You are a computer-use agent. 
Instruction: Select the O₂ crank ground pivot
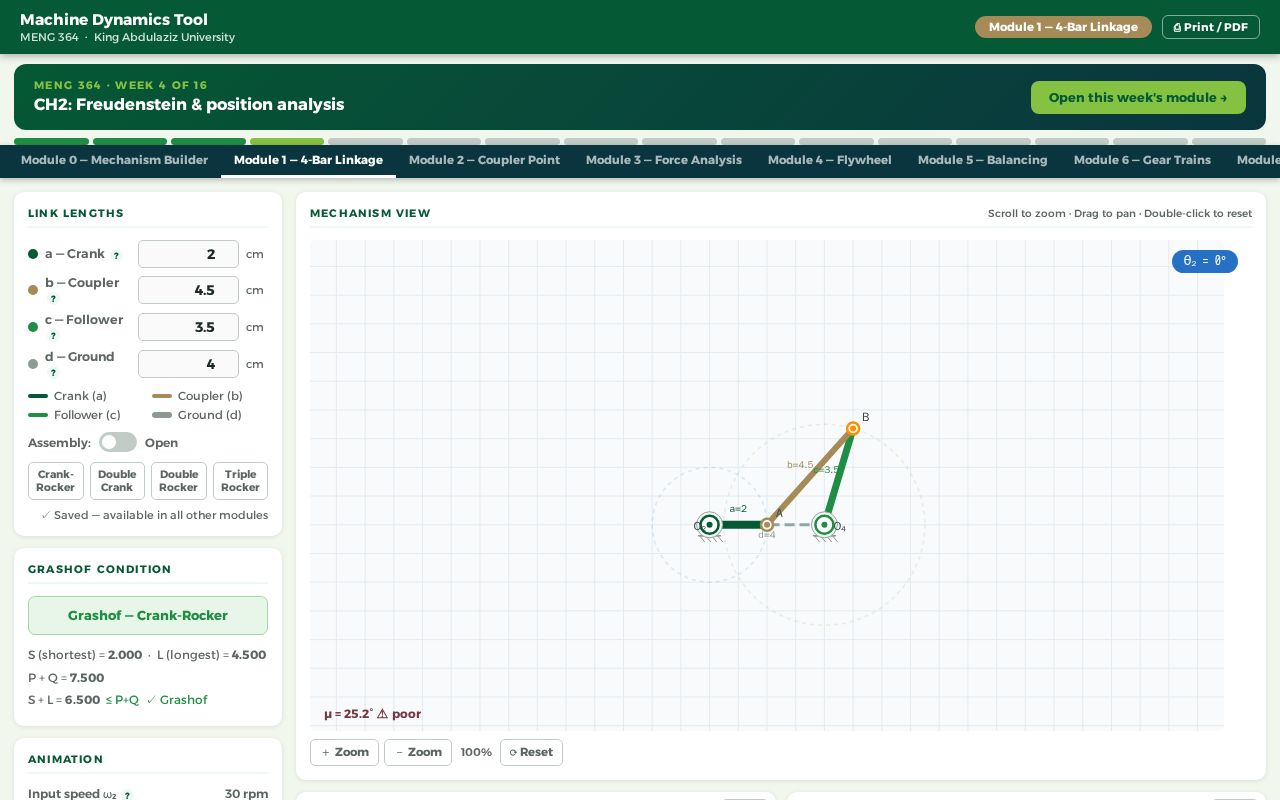(709, 525)
